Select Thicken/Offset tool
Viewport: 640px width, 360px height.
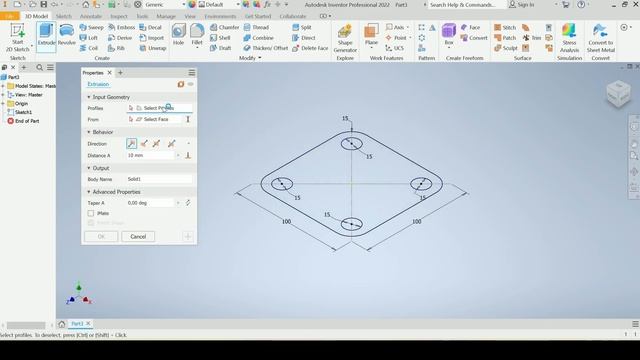click(x=266, y=48)
